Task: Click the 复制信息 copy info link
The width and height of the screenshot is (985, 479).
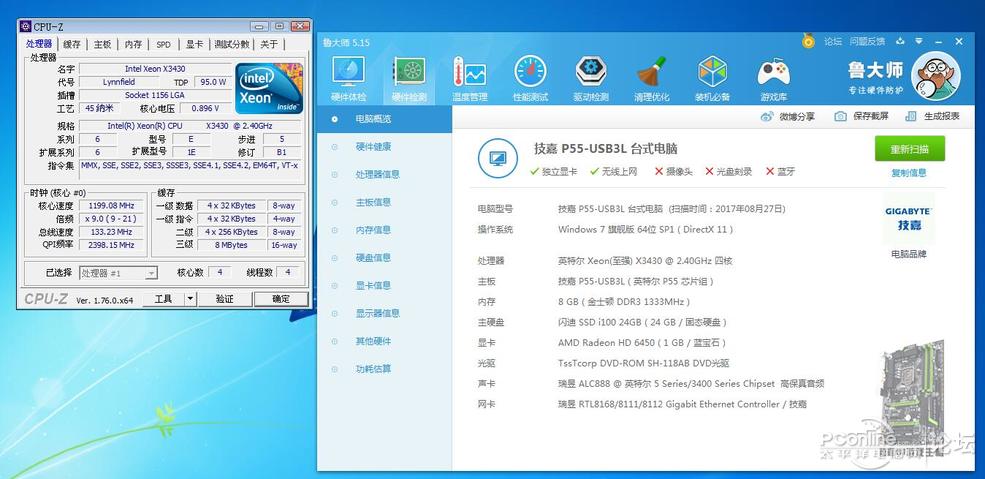Action: click(909, 173)
